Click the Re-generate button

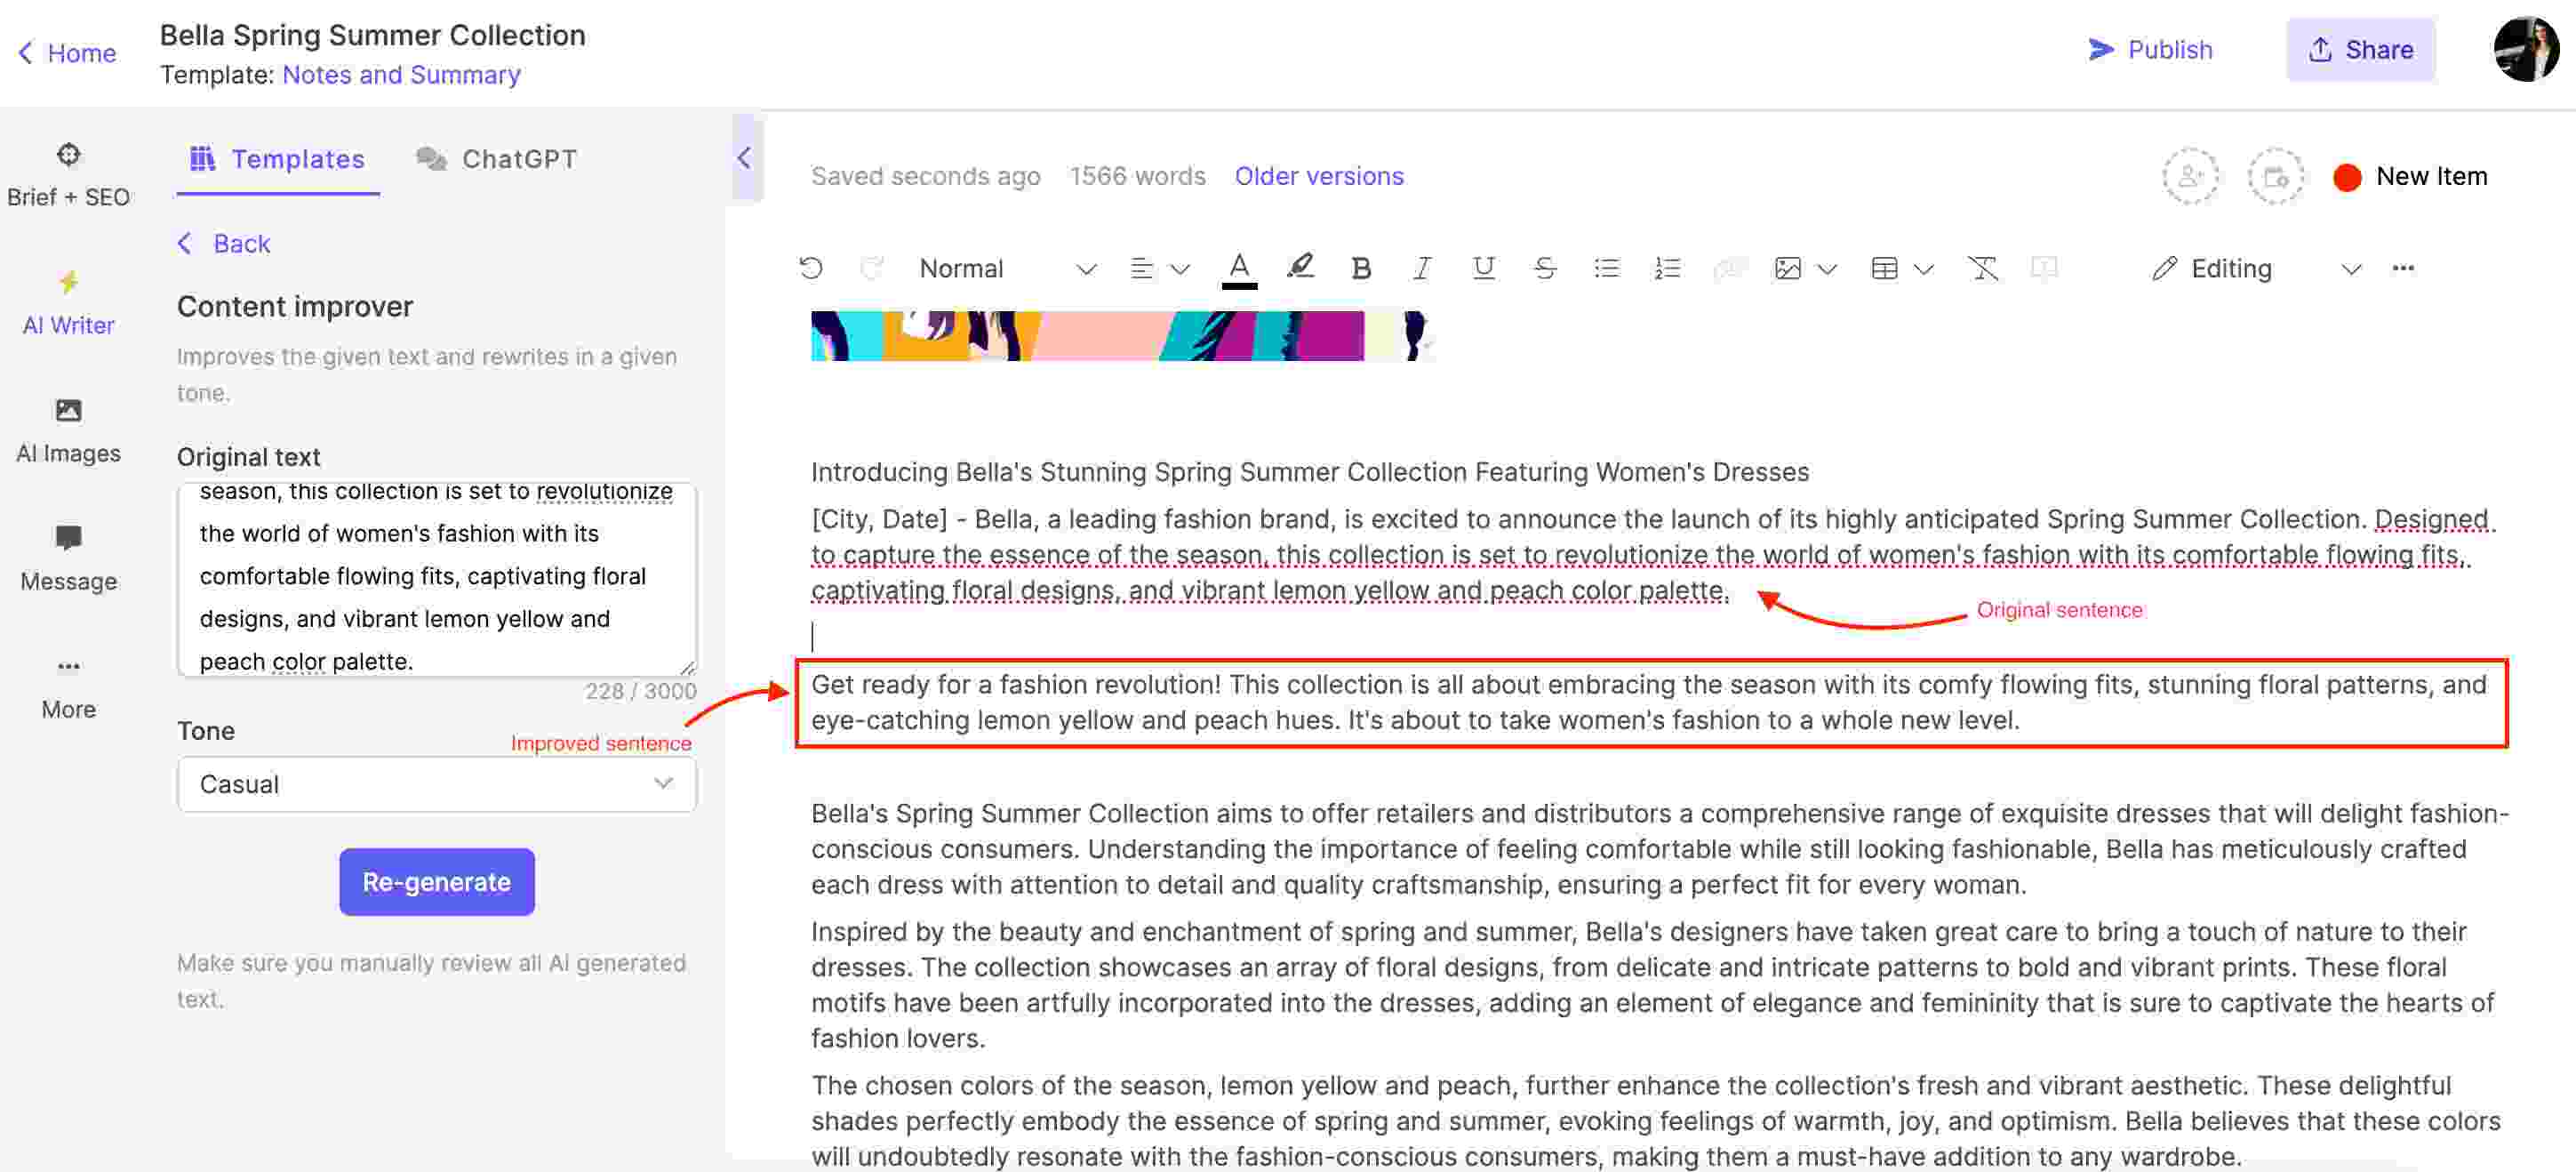(x=436, y=881)
